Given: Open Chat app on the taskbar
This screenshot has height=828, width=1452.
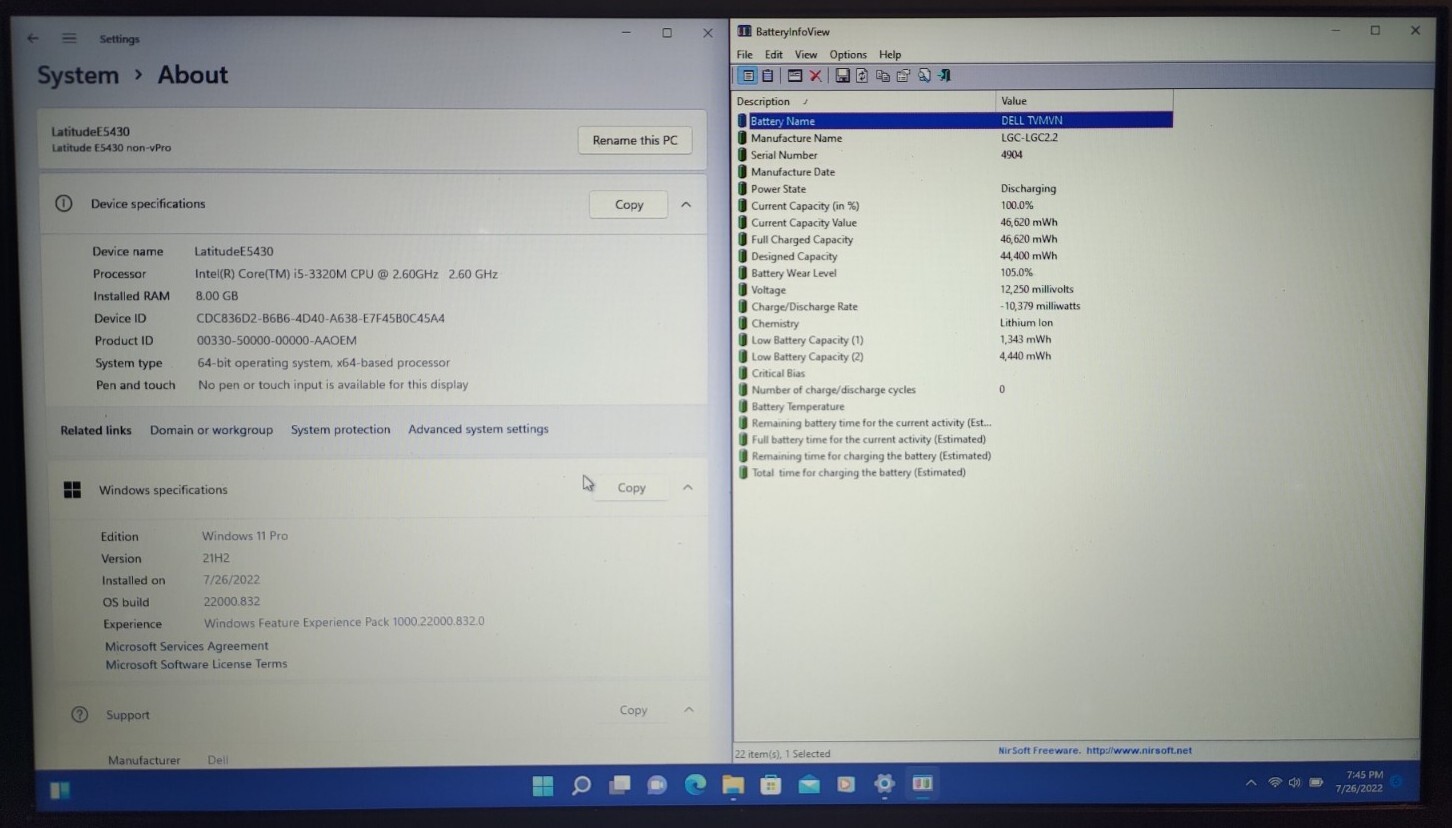Looking at the screenshot, I should [x=657, y=785].
